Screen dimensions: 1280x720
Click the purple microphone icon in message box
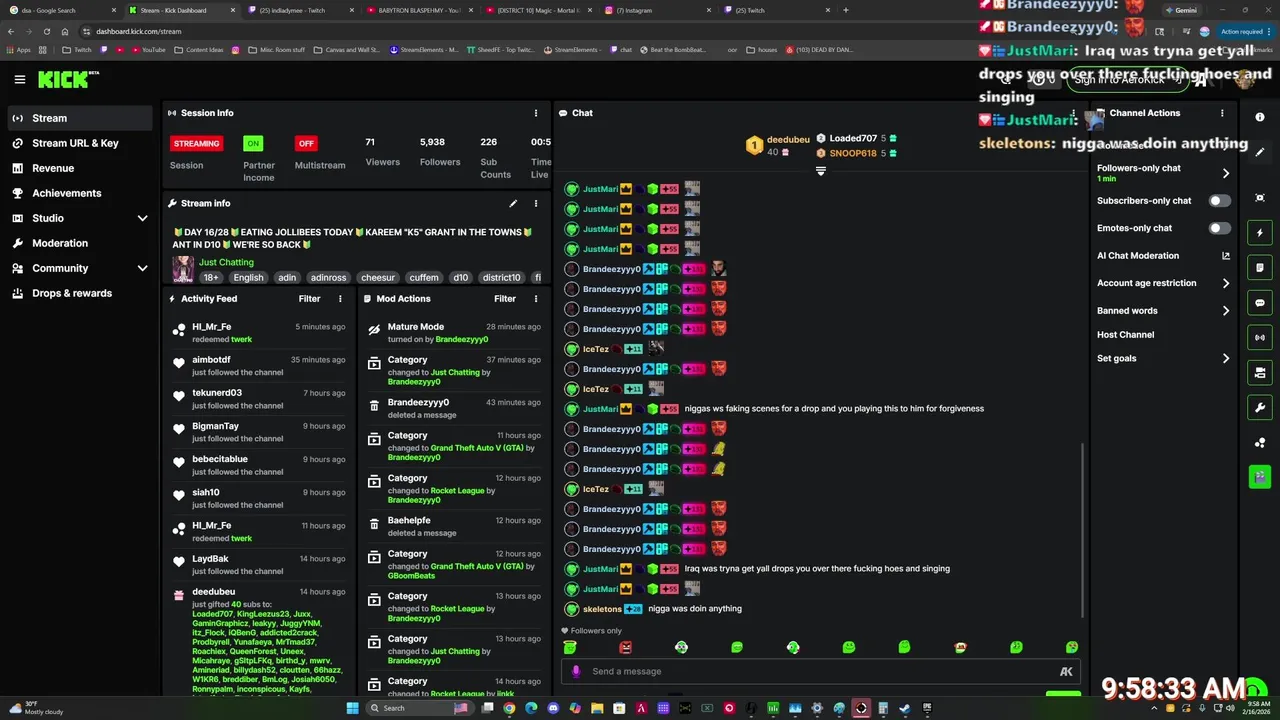coord(576,671)
